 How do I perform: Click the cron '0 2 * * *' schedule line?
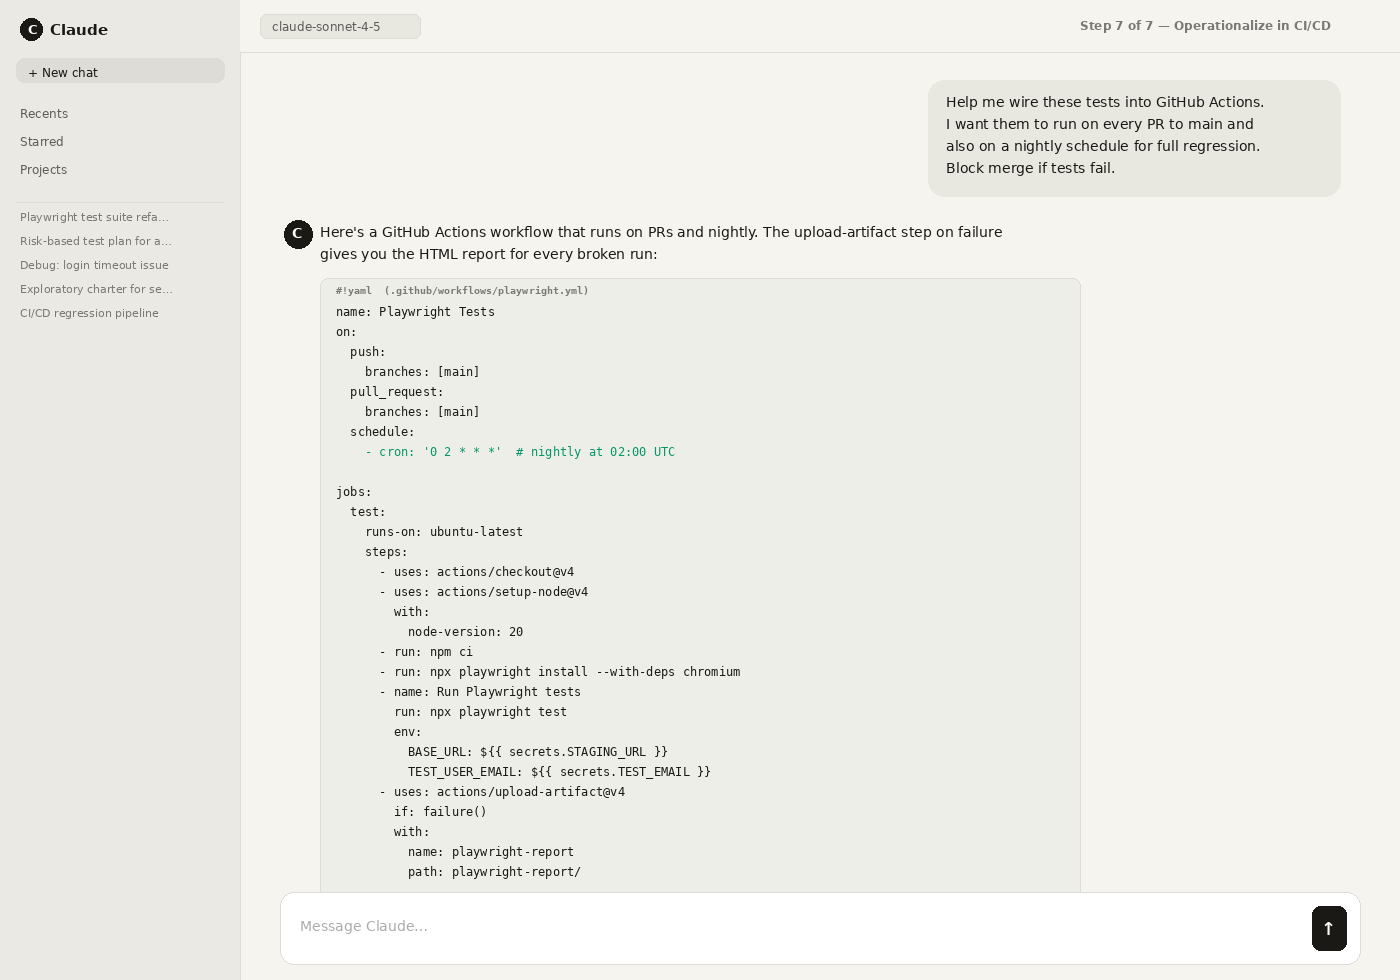tap(520, 452)
